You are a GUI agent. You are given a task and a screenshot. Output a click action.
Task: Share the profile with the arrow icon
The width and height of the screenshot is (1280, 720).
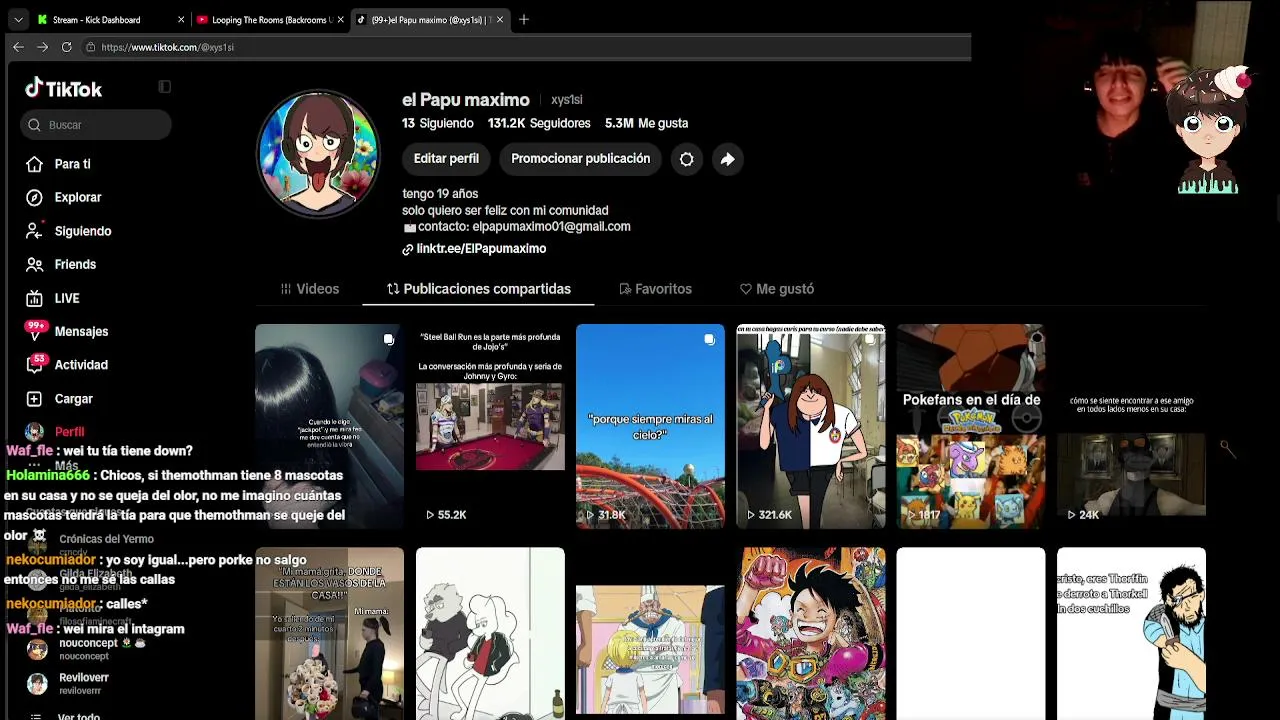pyautogui.click(x=727, y=159)
